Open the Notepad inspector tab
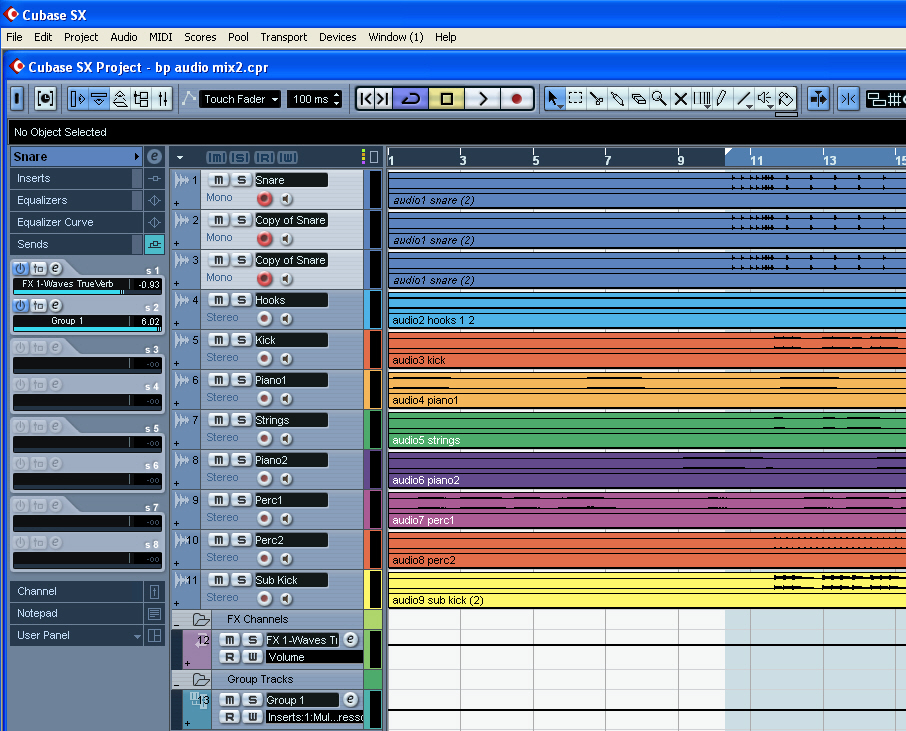This screenshot has height=731, width=906. coord(76,614)
